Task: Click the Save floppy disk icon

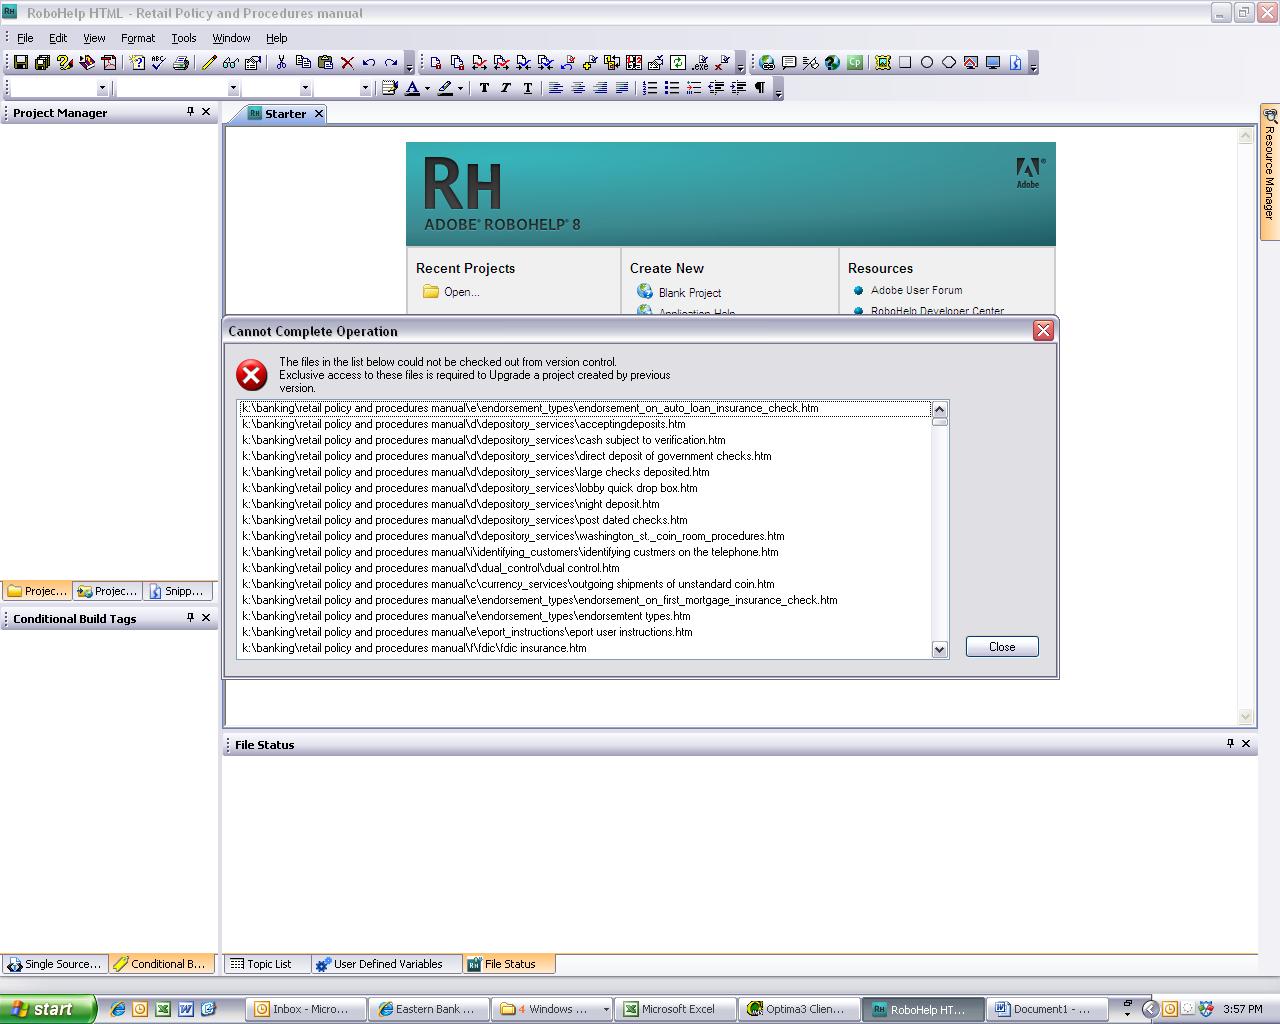Action: (x=20, y=62)
